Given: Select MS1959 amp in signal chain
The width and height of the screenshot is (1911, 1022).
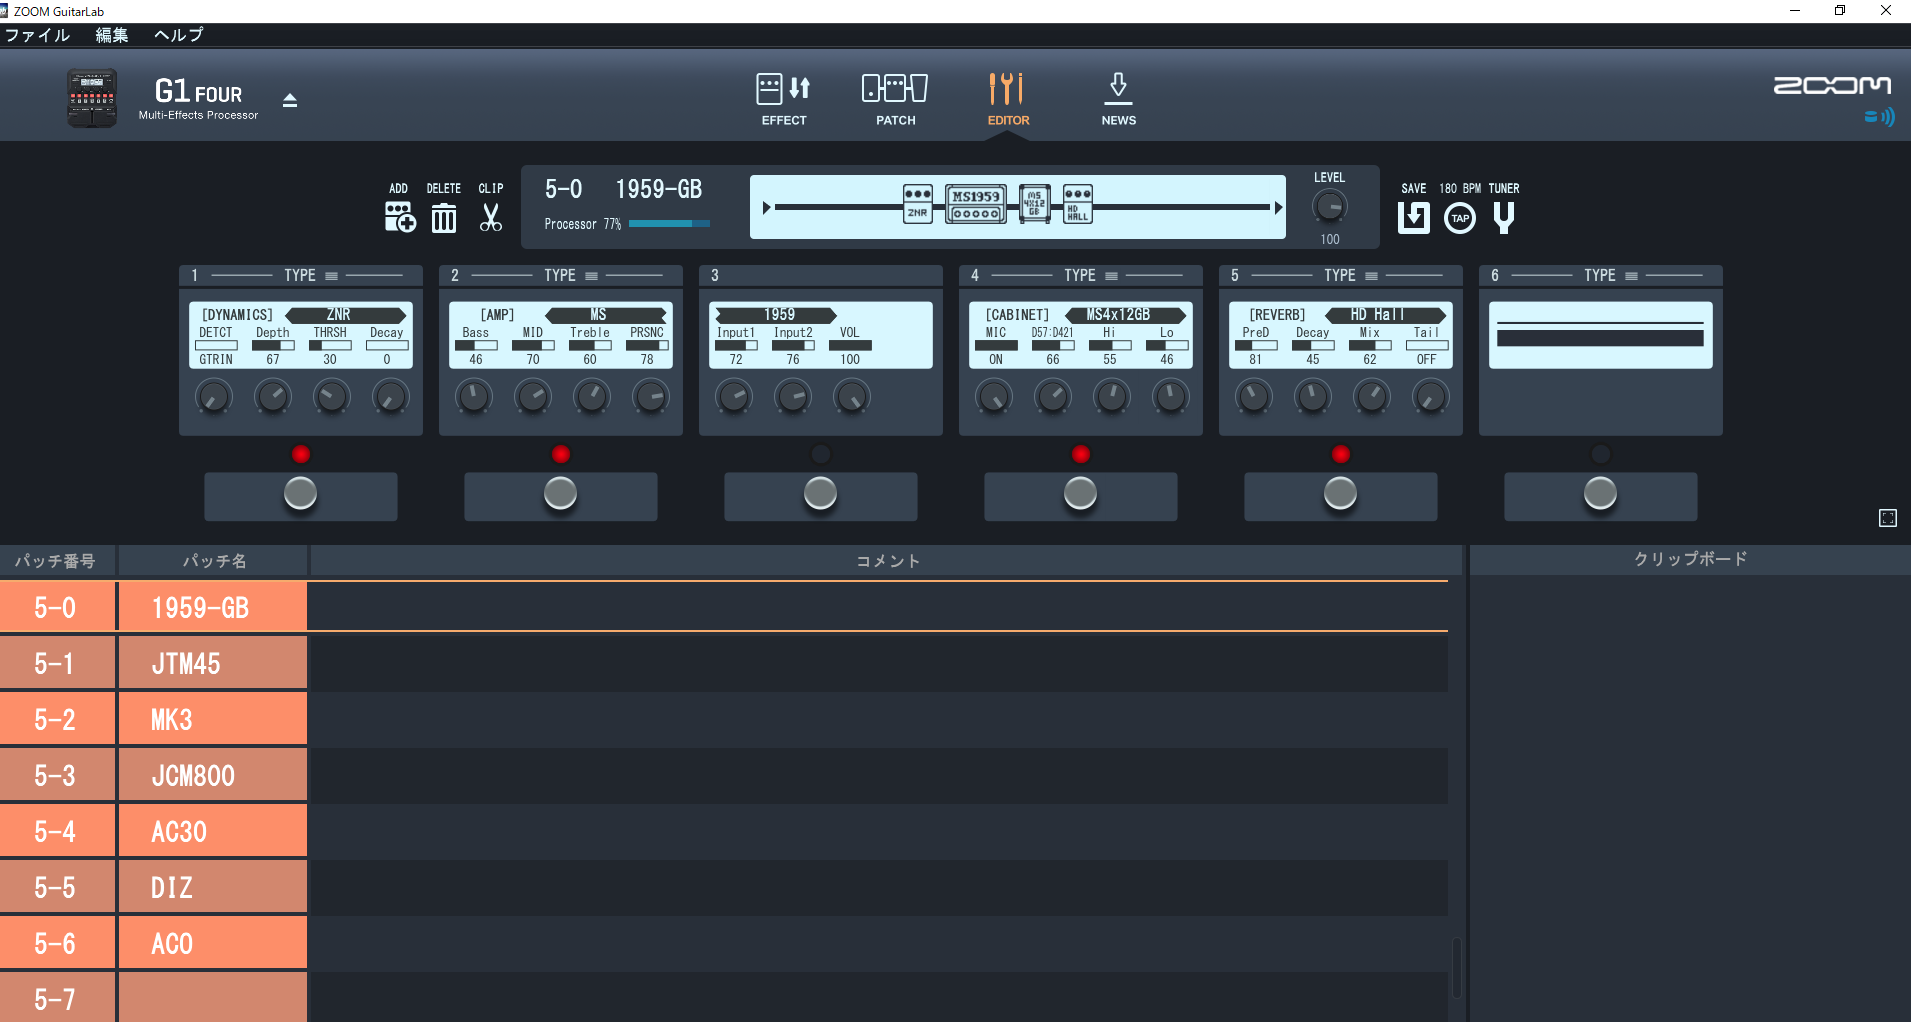Looking at the screenshot, I should (x=976, y=204).
